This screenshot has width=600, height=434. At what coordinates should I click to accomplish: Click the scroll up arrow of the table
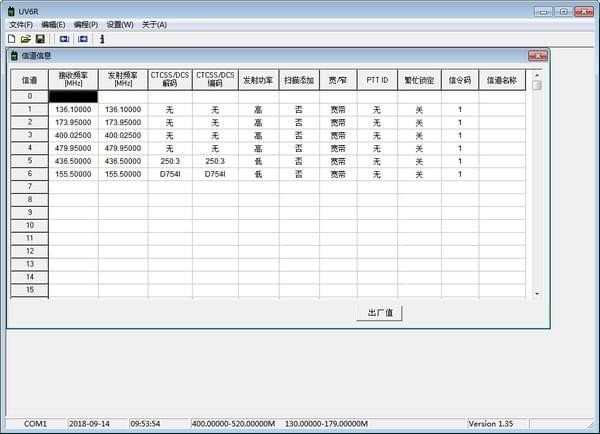coord(537,75)
